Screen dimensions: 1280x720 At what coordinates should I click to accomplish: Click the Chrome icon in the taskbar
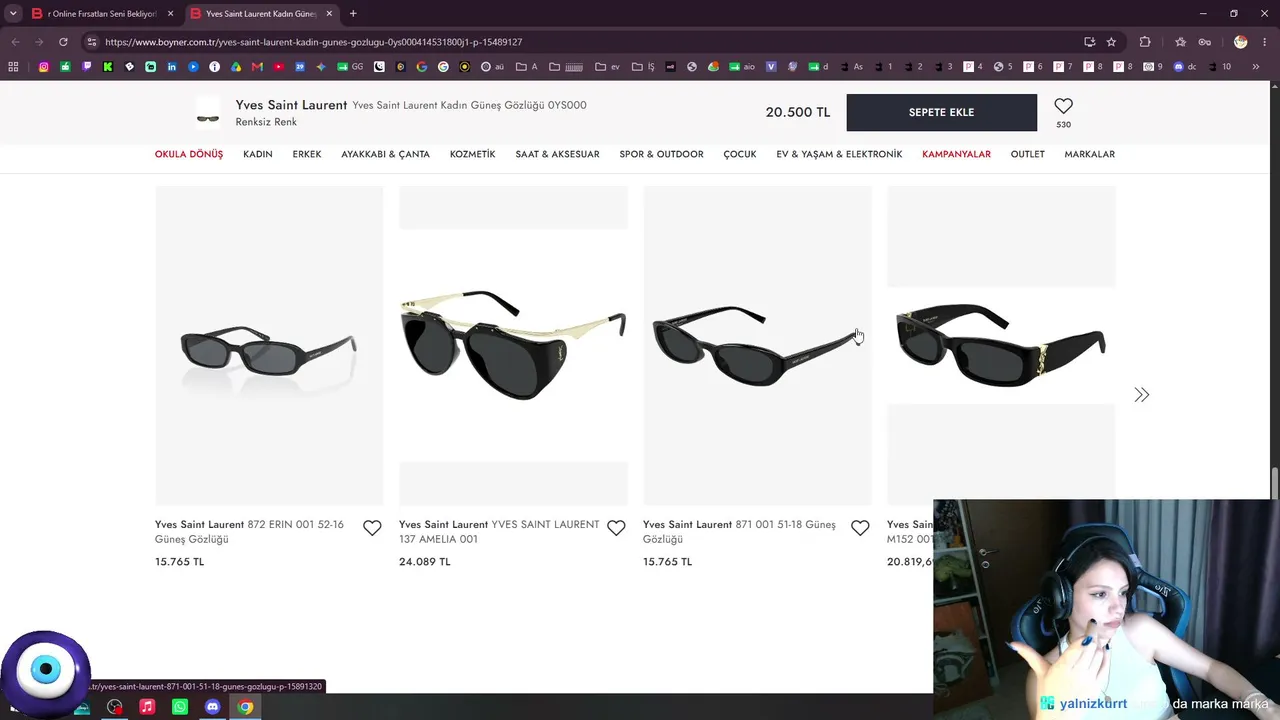245,707
